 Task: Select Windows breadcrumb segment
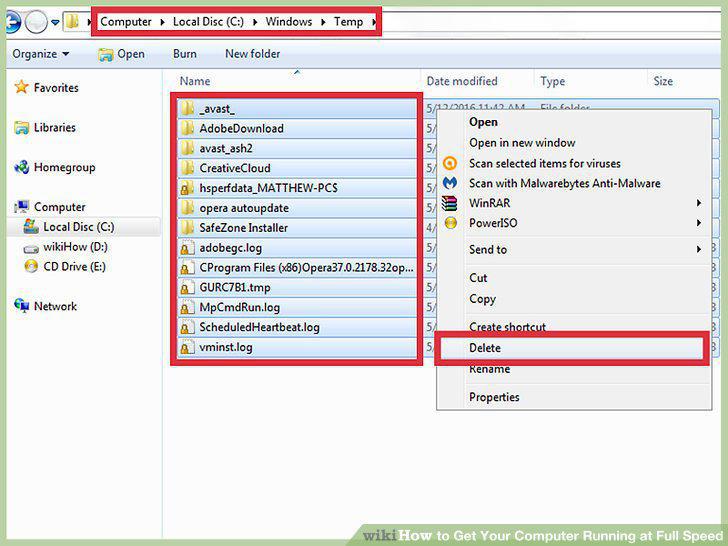tap(288, 22)
